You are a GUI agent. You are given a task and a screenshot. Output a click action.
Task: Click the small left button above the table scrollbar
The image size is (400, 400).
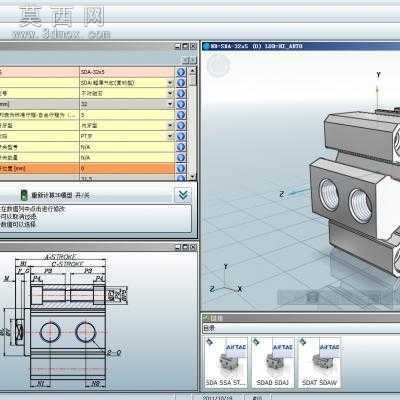click(186, 60)
